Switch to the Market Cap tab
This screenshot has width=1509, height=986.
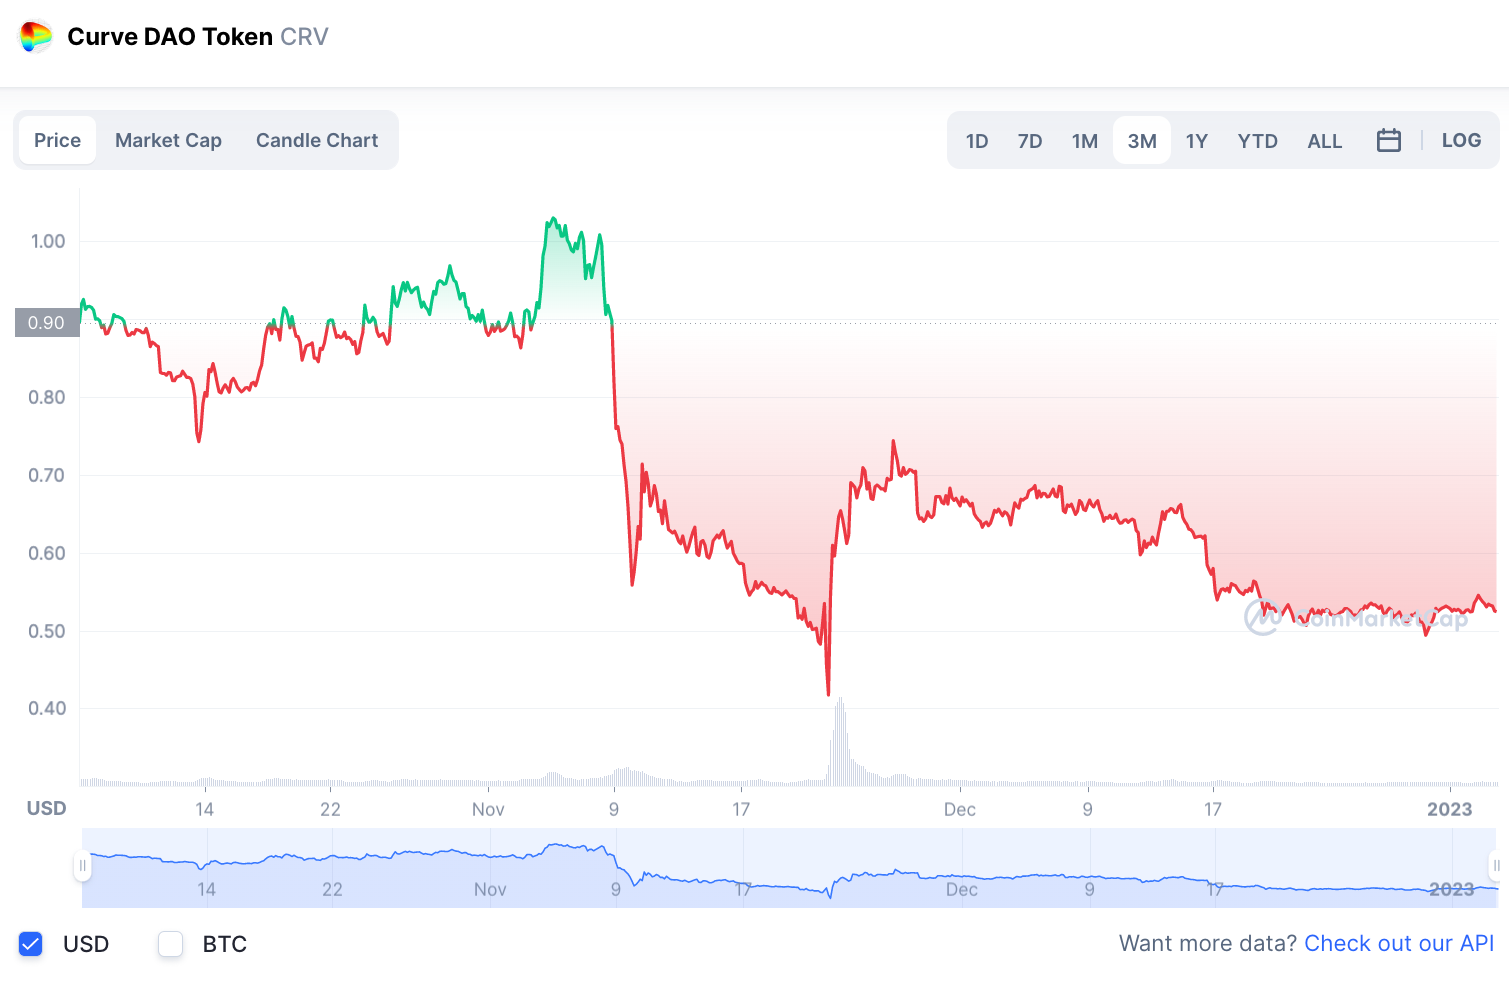click(x=168, y=140)
